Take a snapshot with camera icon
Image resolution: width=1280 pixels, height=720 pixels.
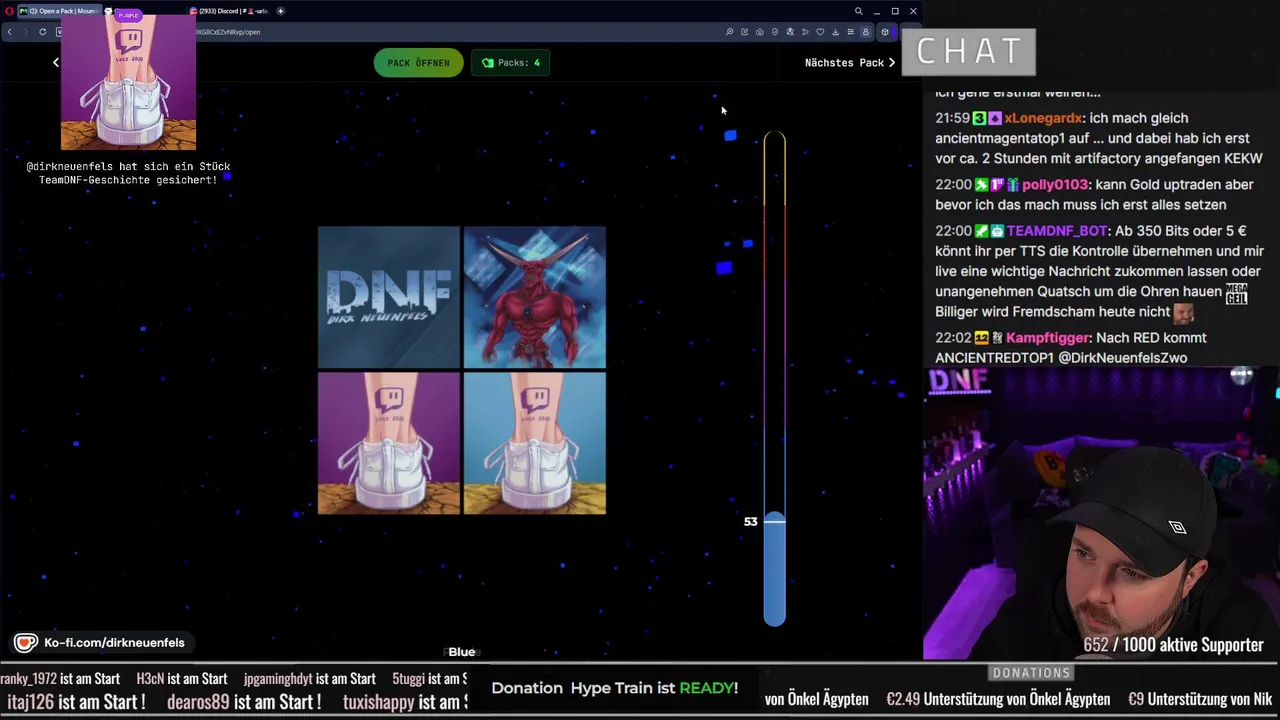point(760,32)
